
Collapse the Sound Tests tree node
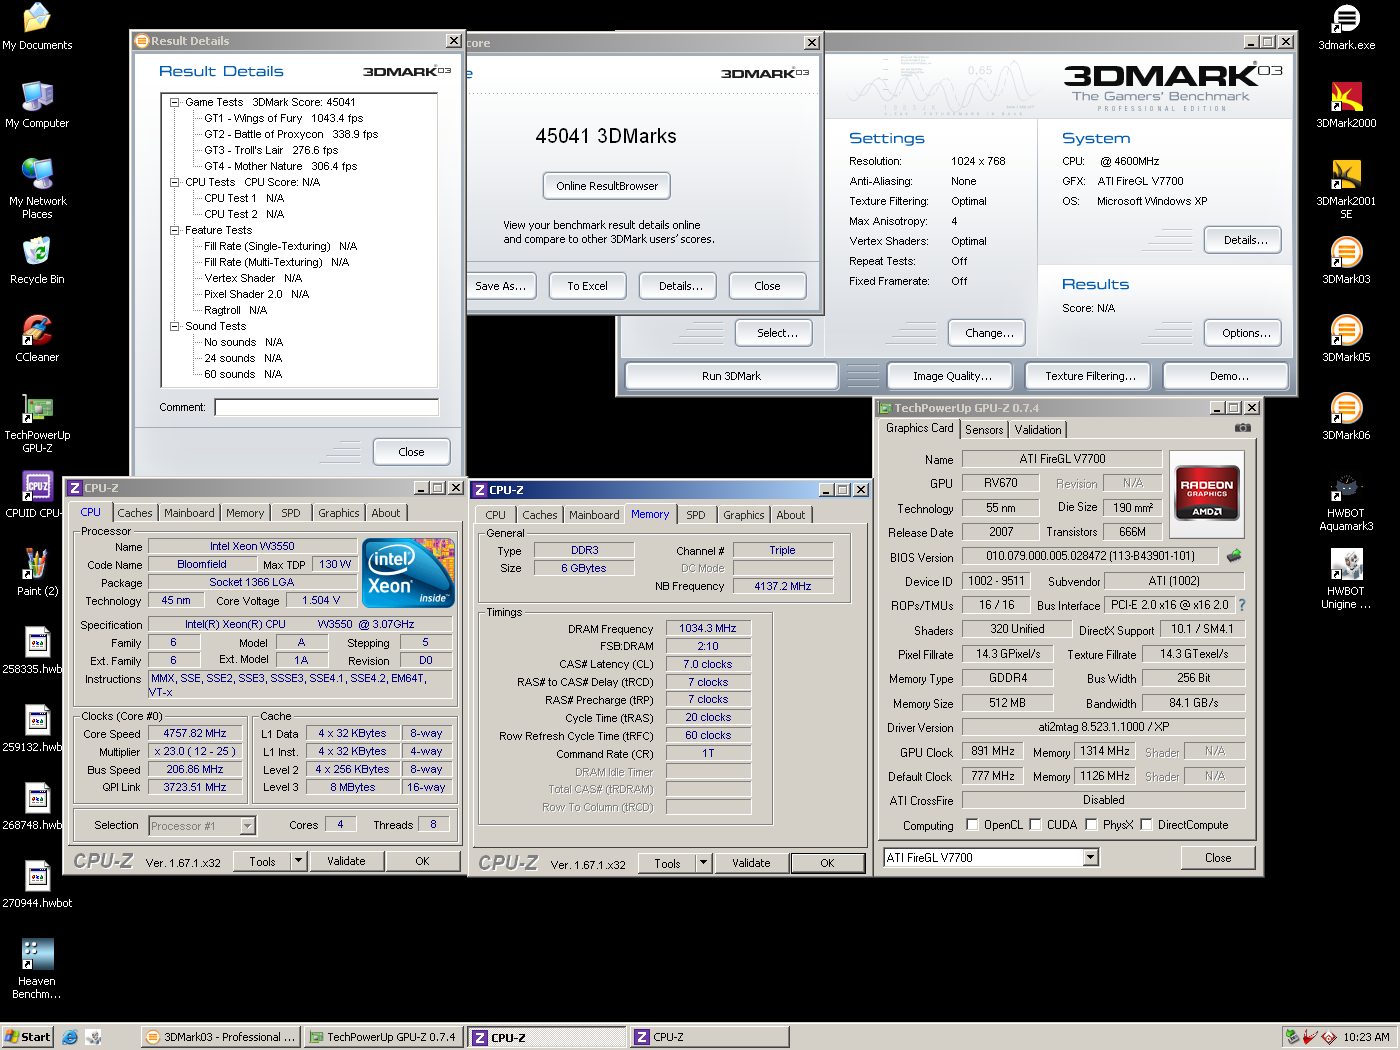(174, 326)
